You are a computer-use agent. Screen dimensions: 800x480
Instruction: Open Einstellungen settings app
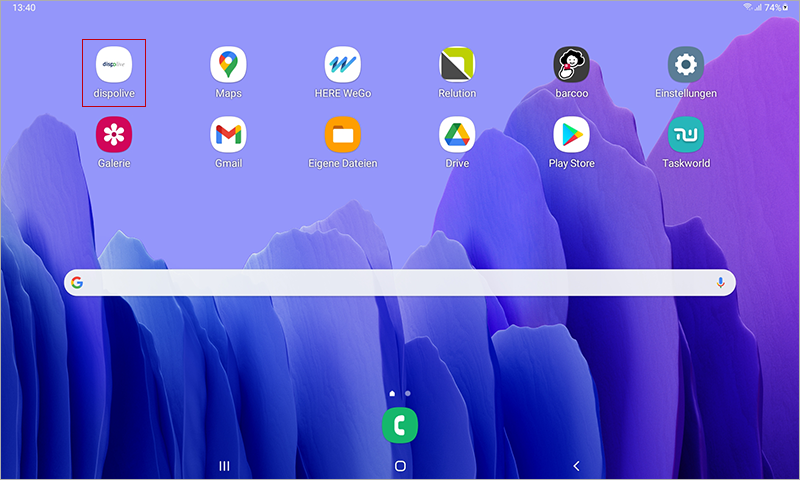686,65
